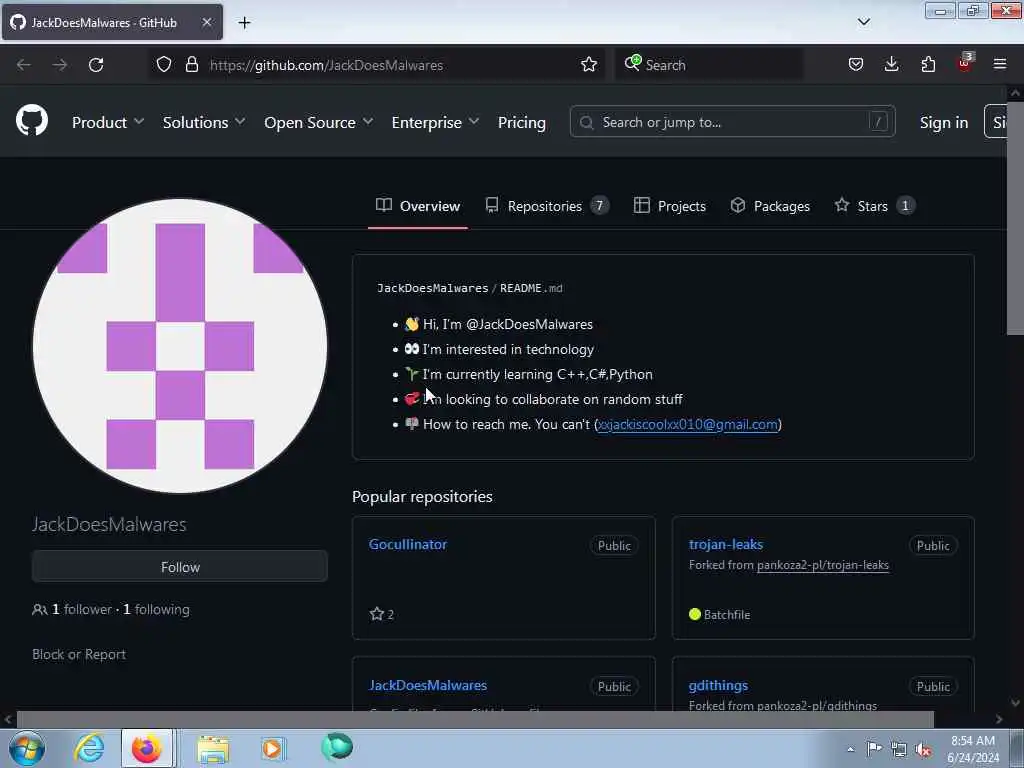
Task: Click the horizontal page scrollbar
Action: coord(475,719)
